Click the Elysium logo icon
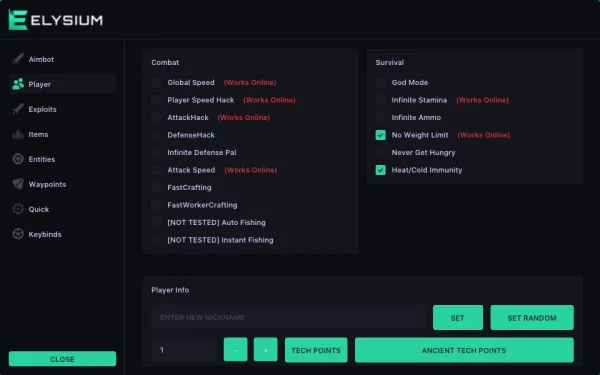The width and height of the screenshot is (600, 375). coord(18,20)
